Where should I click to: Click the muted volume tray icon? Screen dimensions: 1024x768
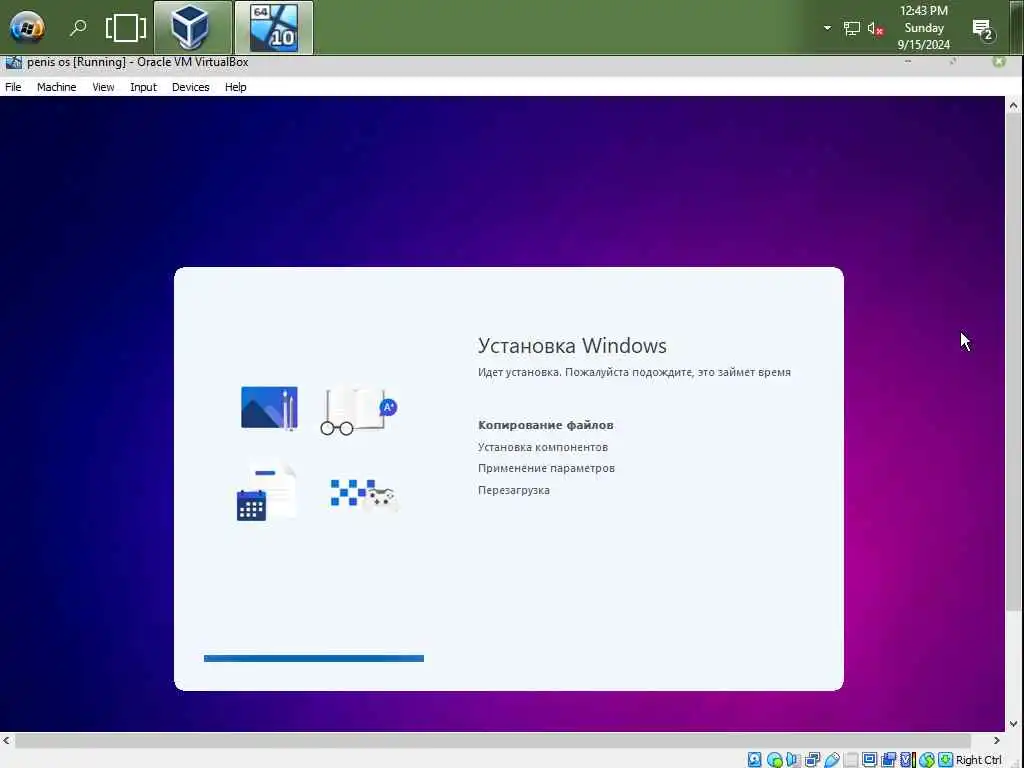pyautogui.click(x=876, y=28)
